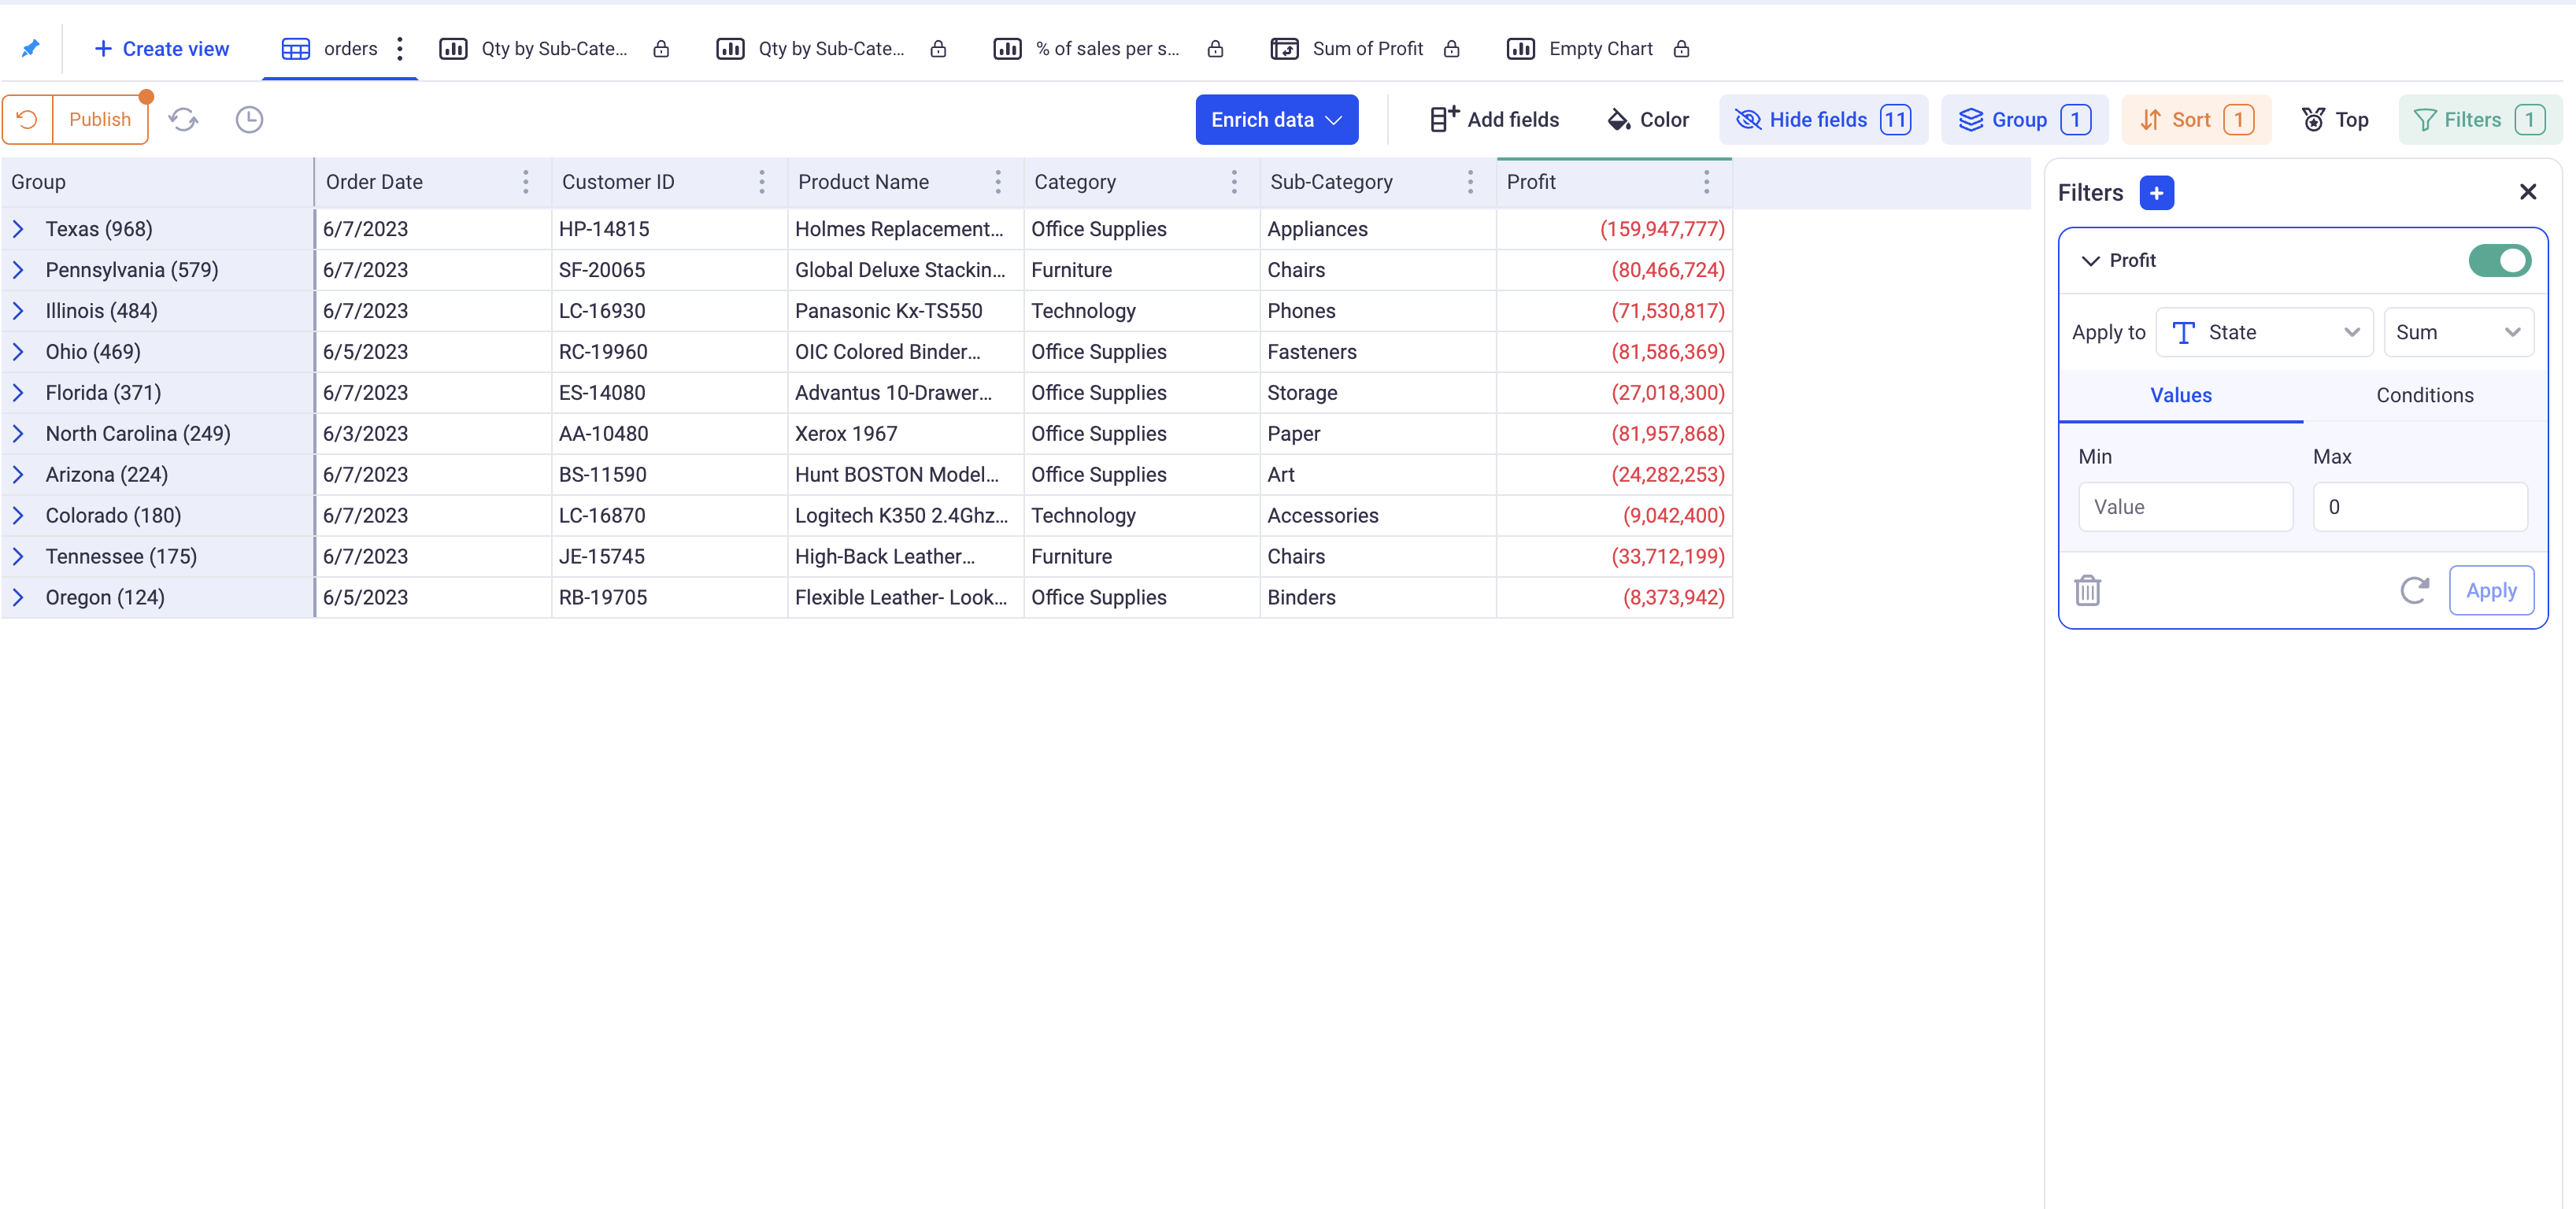Click the Enrich data button

coord(1276,120)
